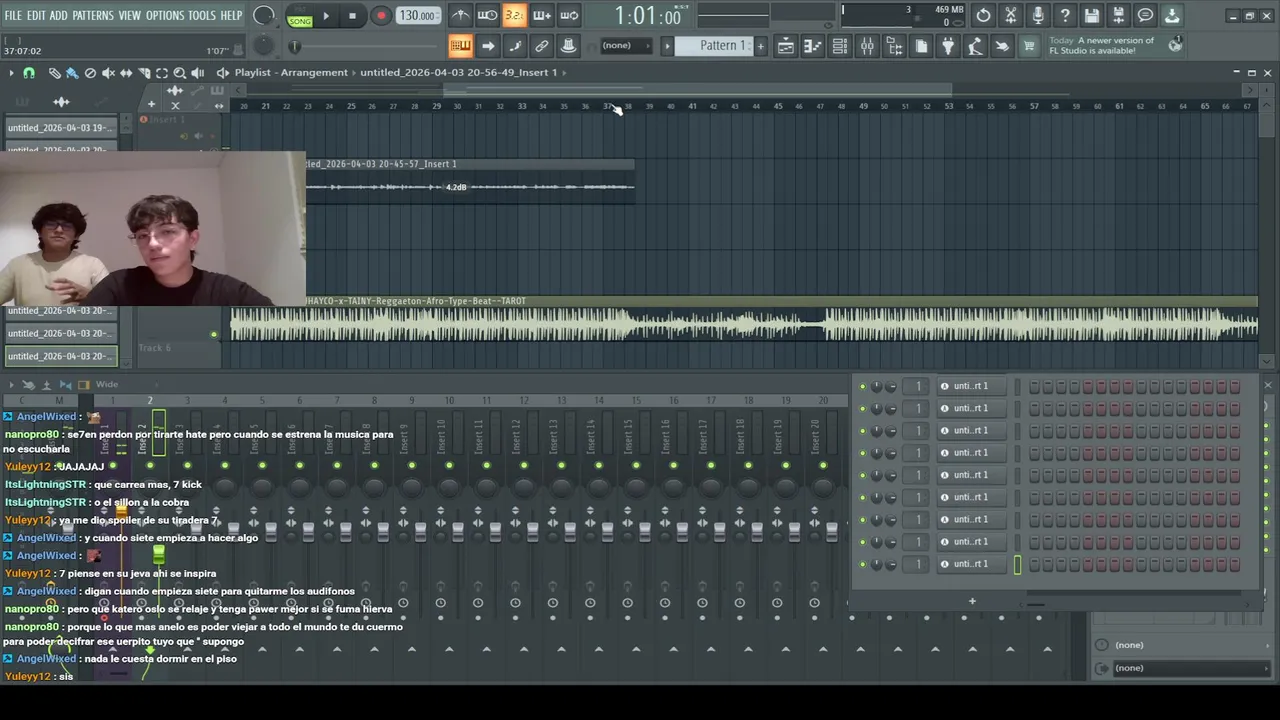Toggle step editing mode icon
Image resolution: width=1280 pixels, height=720 pixels.
tap(514, 46)
